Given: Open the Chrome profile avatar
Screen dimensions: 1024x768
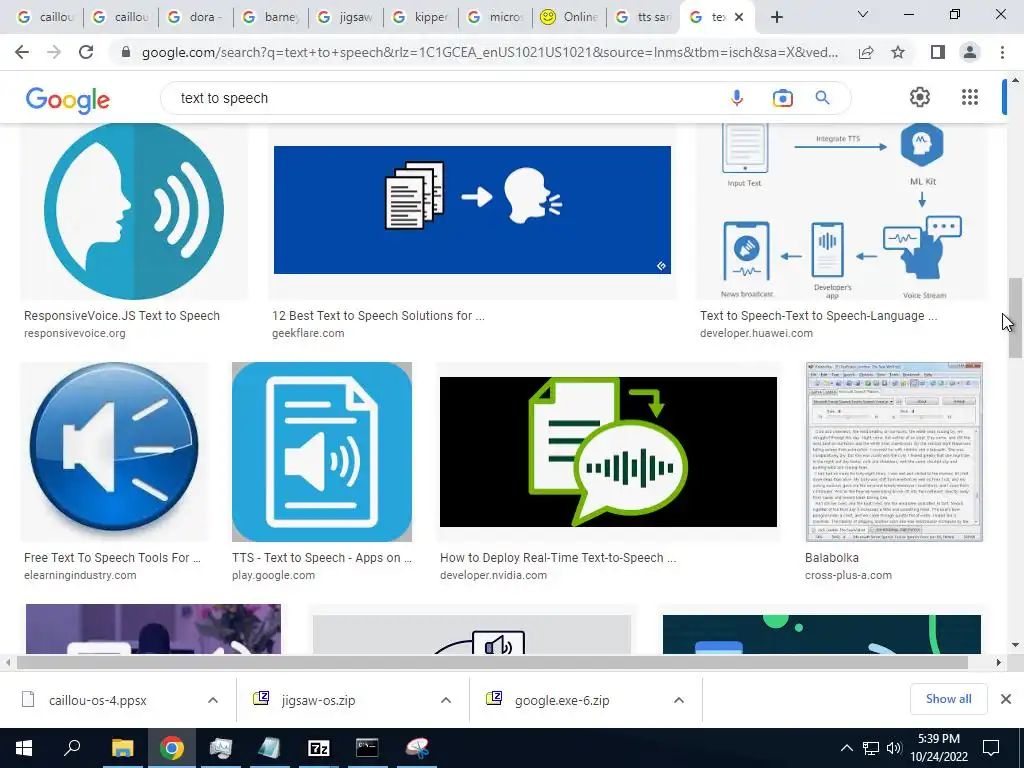Looking at the screenshot, I should 970,52.
